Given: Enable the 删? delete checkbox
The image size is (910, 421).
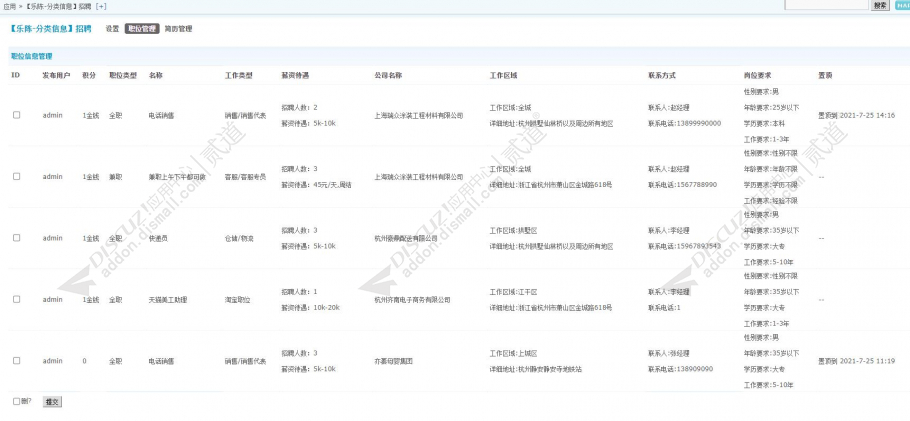Looking at the screenshot, I should 16,401.
